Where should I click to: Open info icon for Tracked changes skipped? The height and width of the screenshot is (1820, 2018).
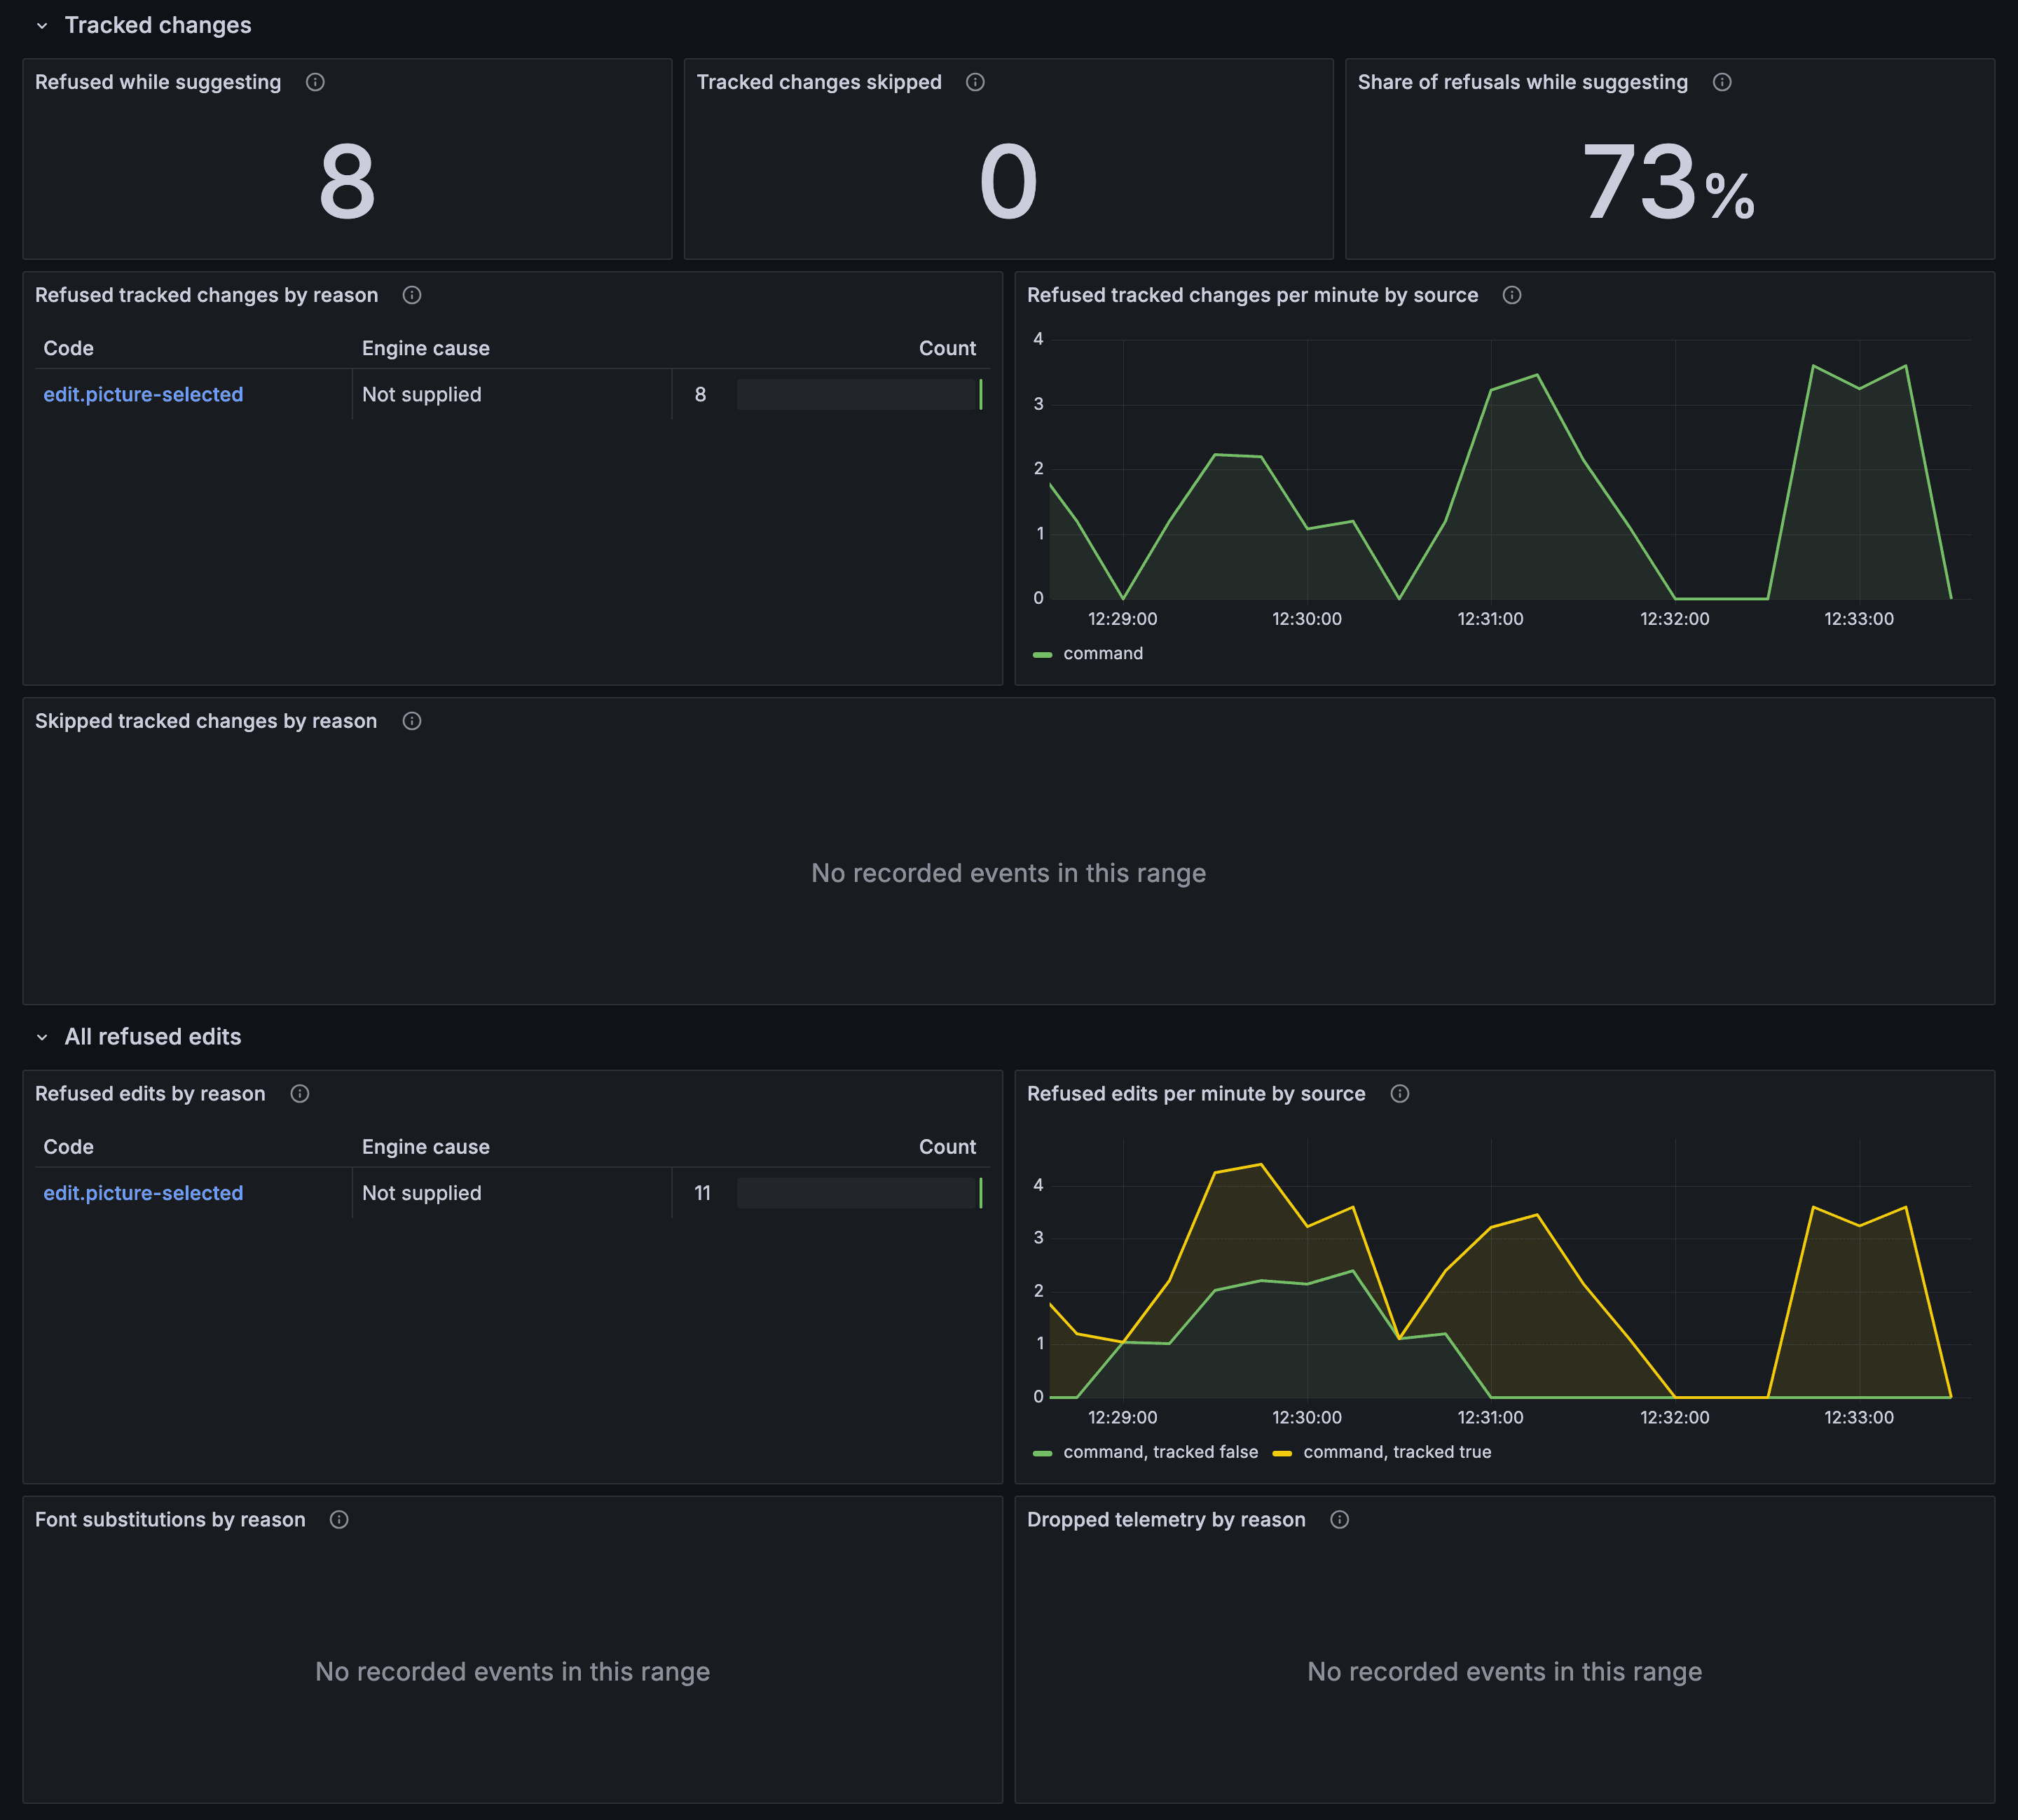[x=975, y=82]
